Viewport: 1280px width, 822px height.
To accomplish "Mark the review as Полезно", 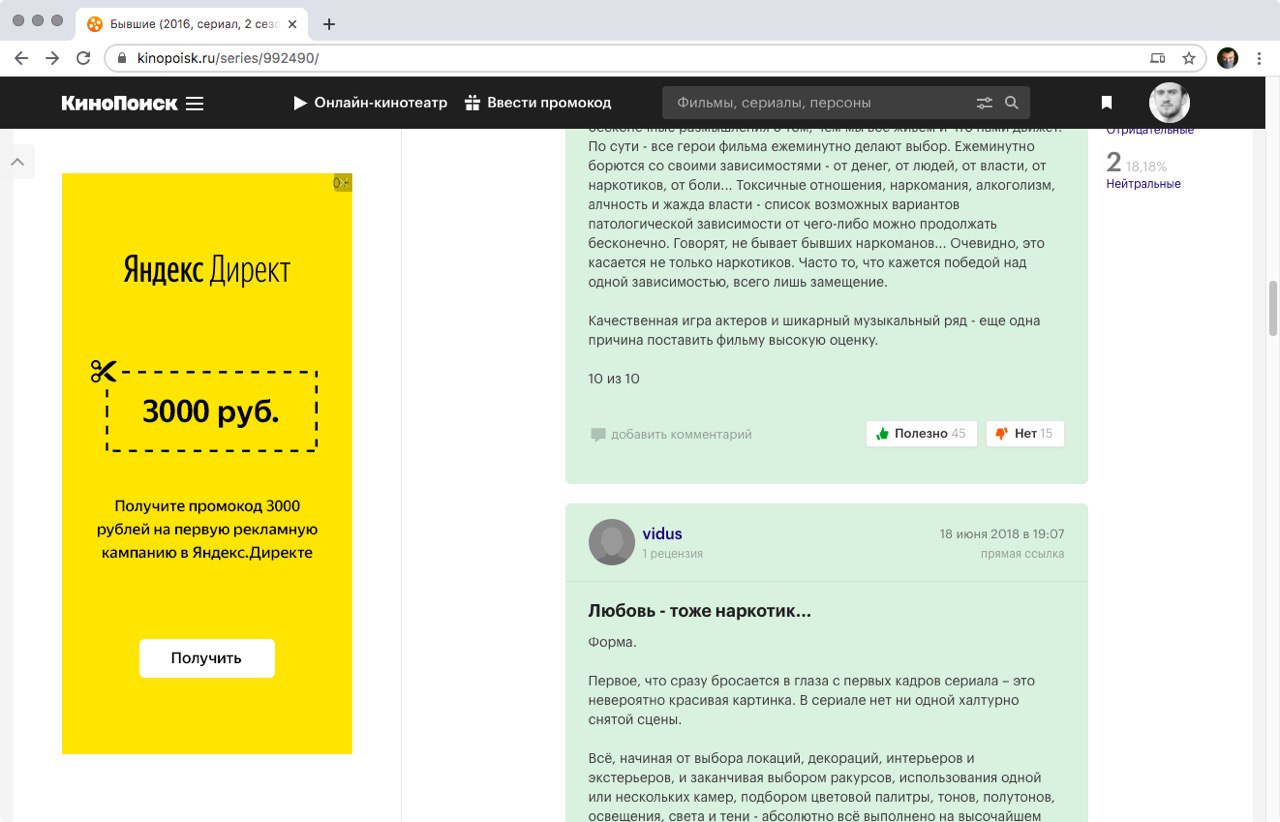I will 921,433.
